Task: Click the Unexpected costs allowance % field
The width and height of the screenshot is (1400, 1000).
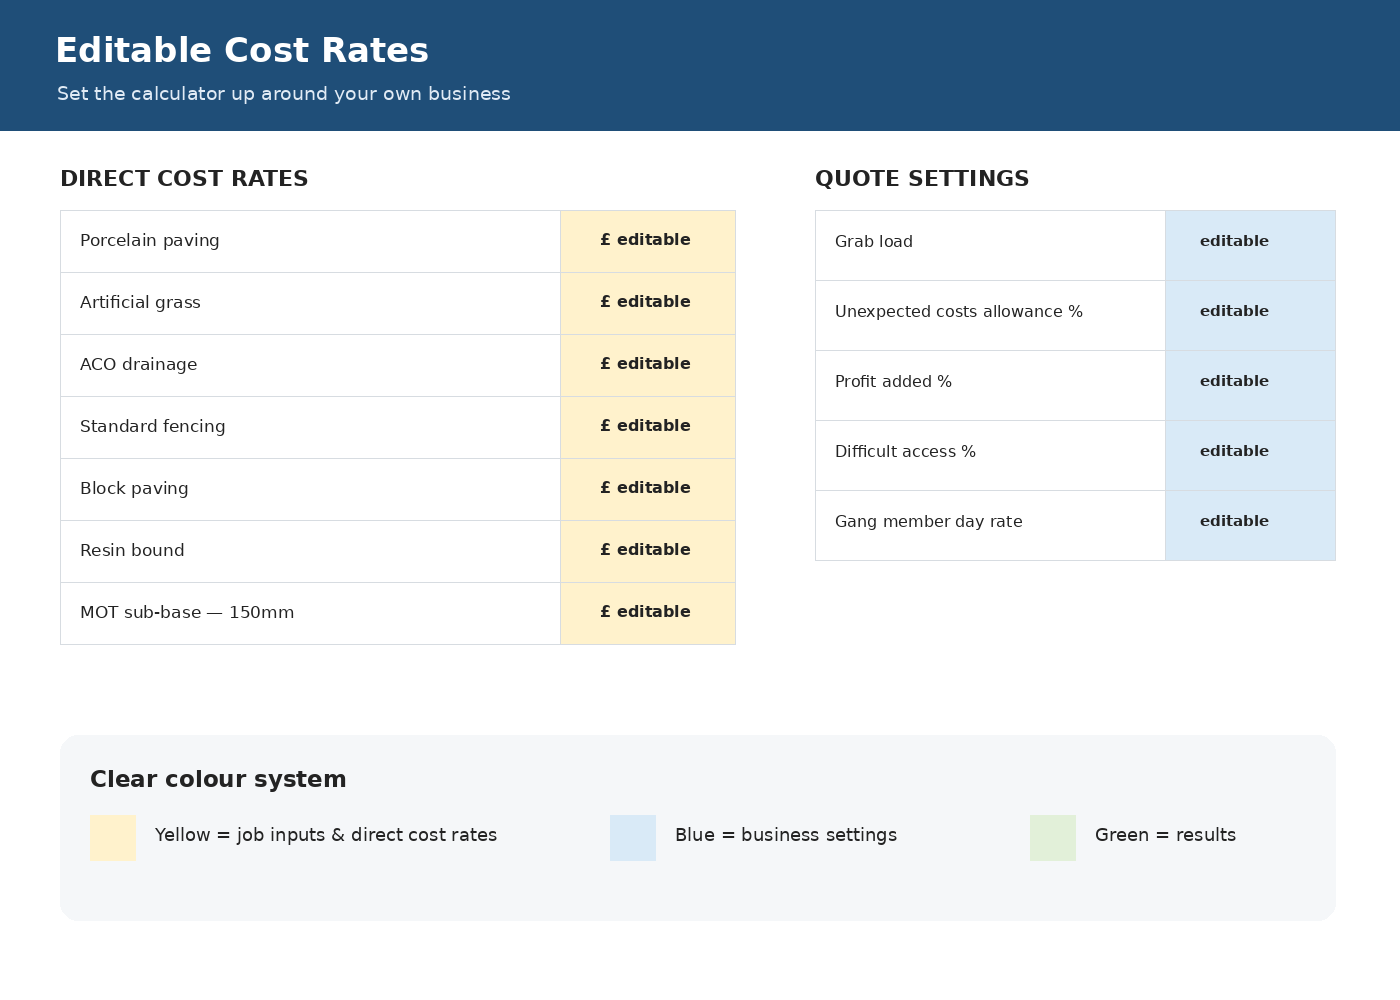Action: click(x=1250, y=315)
